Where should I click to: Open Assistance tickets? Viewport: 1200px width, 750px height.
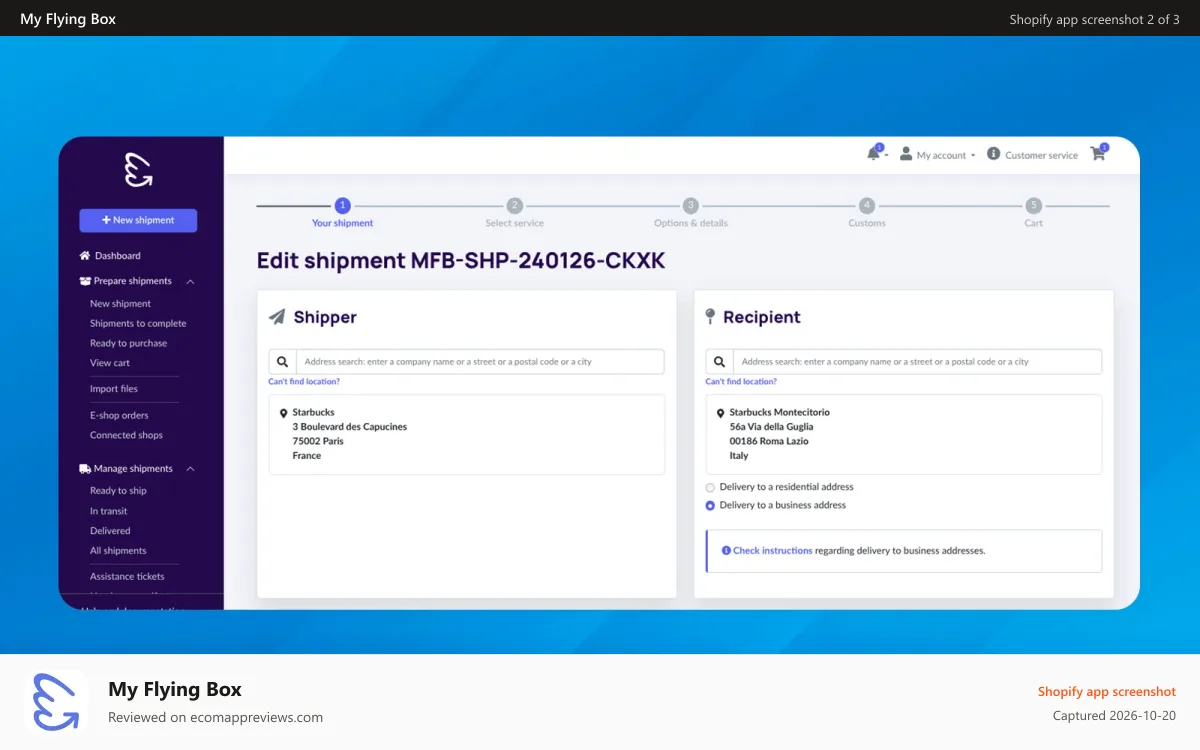coord(127,577)
